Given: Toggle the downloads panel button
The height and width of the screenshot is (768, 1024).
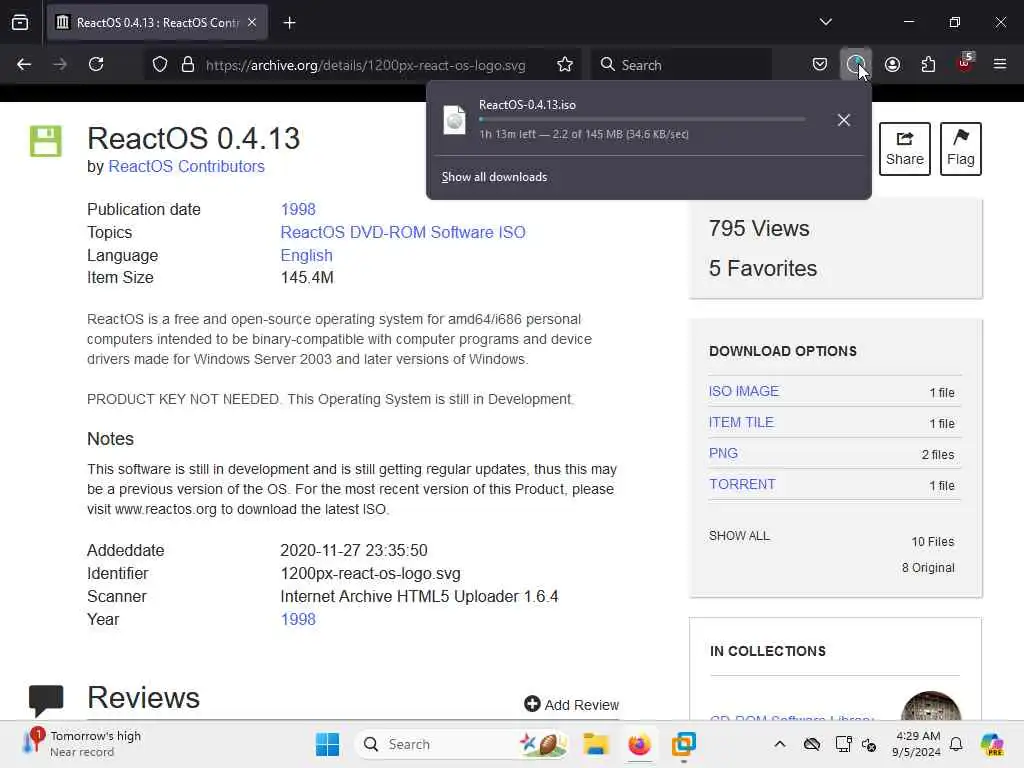Looking at the screenshot, I should pos(856,64).
